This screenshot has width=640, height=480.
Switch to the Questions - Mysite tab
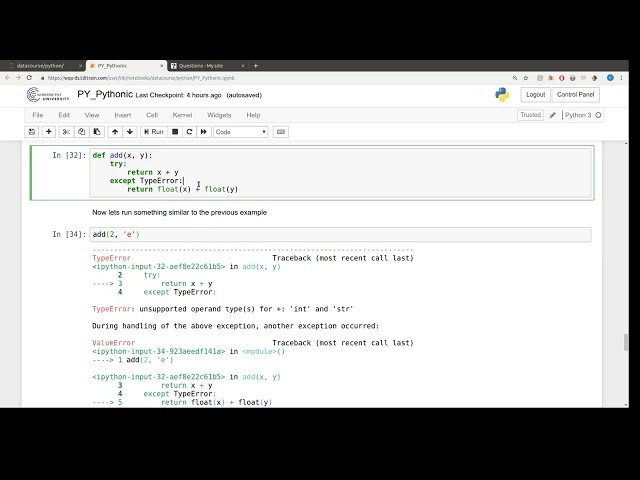(201, 66)
